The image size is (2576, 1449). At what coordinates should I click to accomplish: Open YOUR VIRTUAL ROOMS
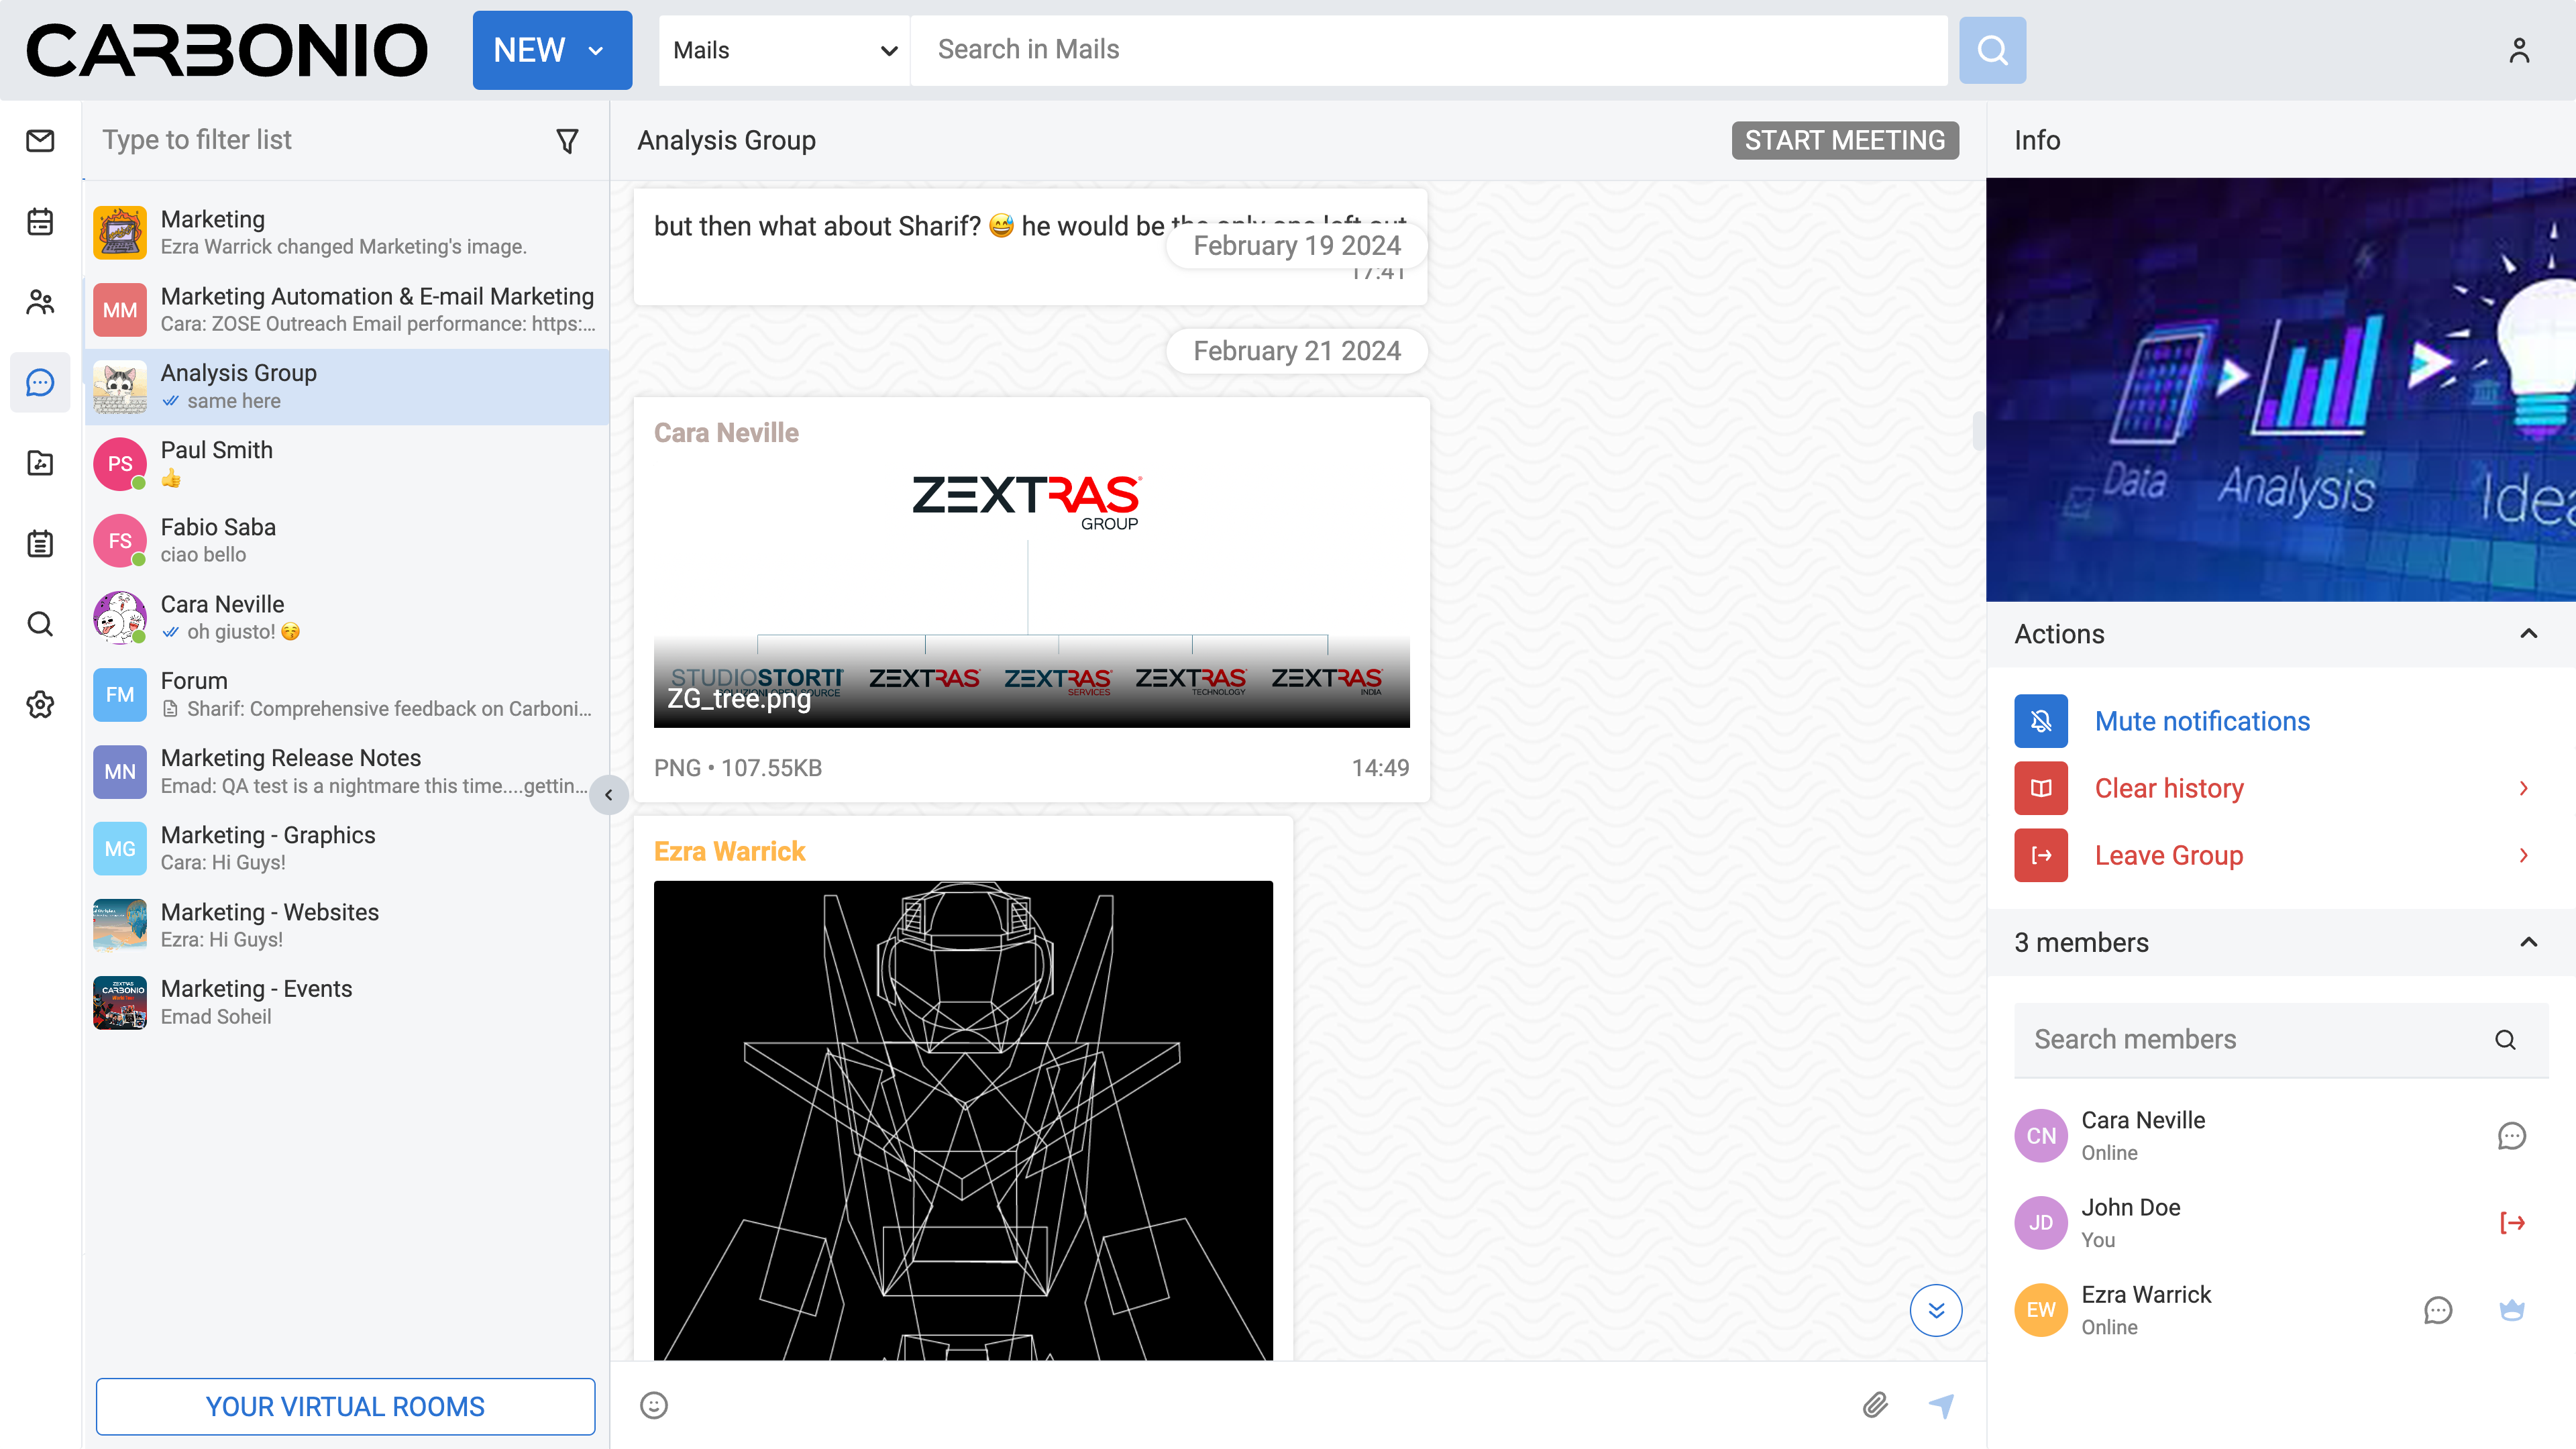pos(345,1406)
